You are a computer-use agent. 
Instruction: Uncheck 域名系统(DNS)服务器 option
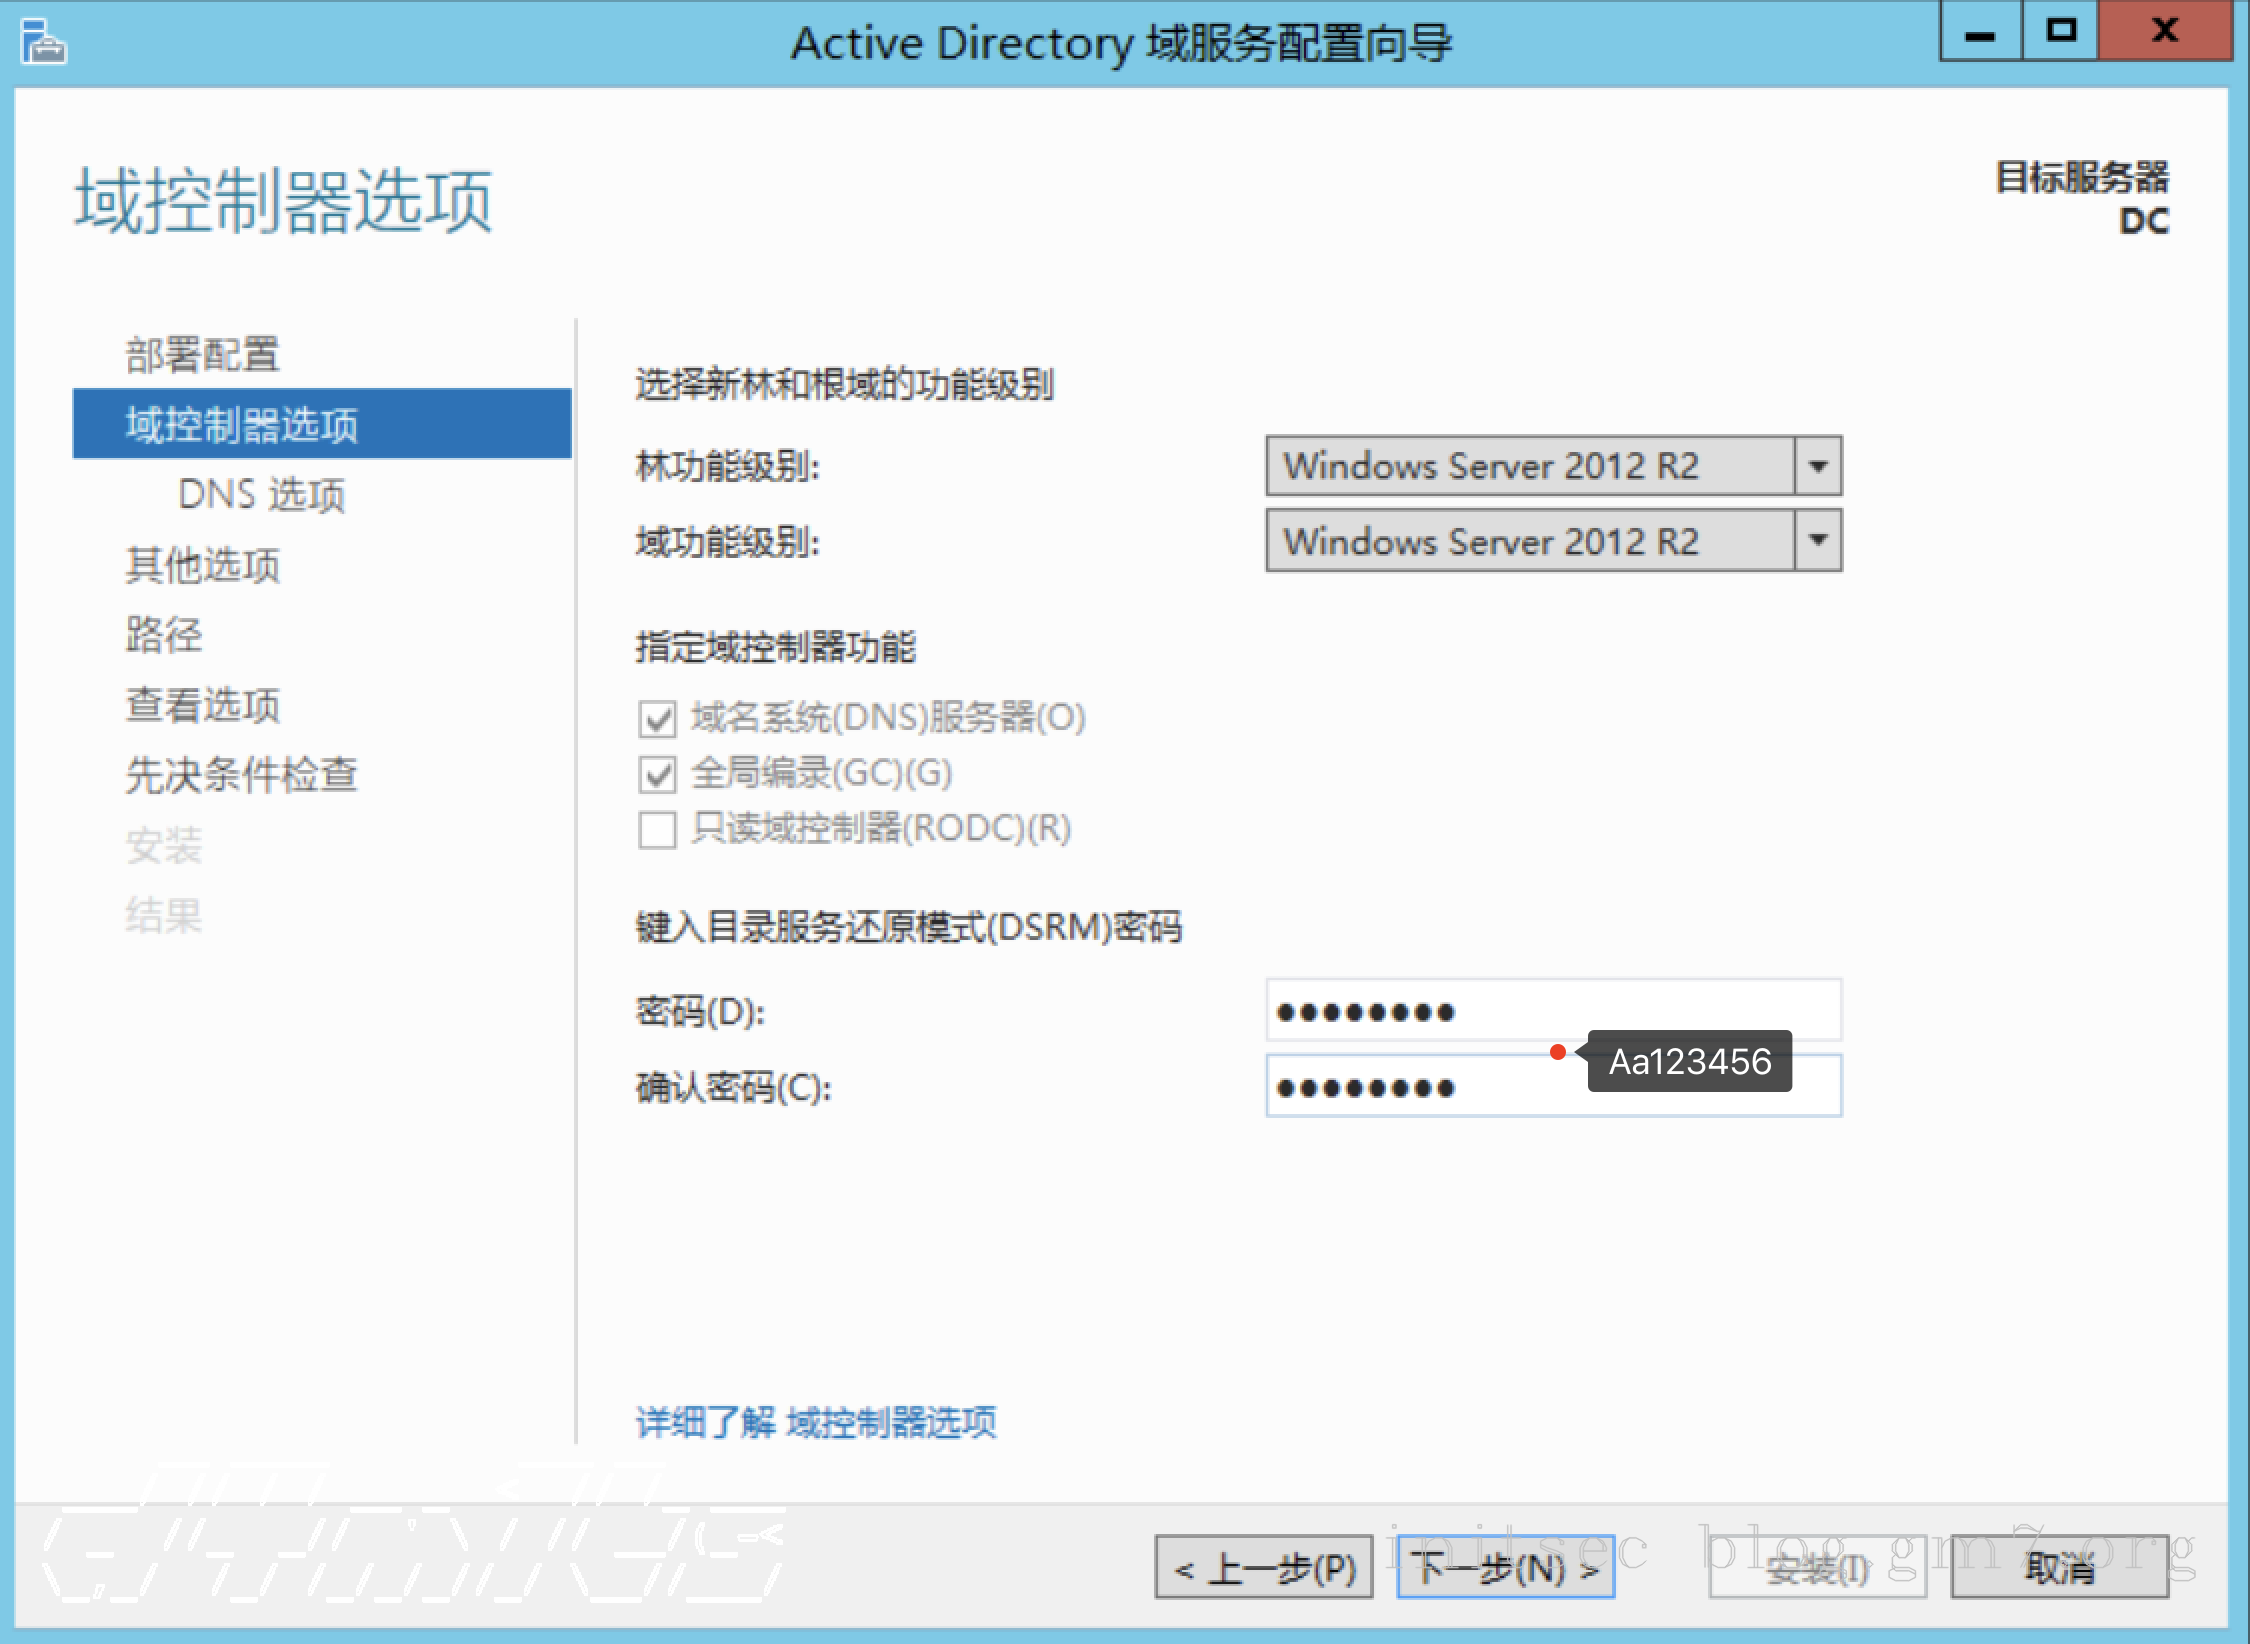(658, 718)
